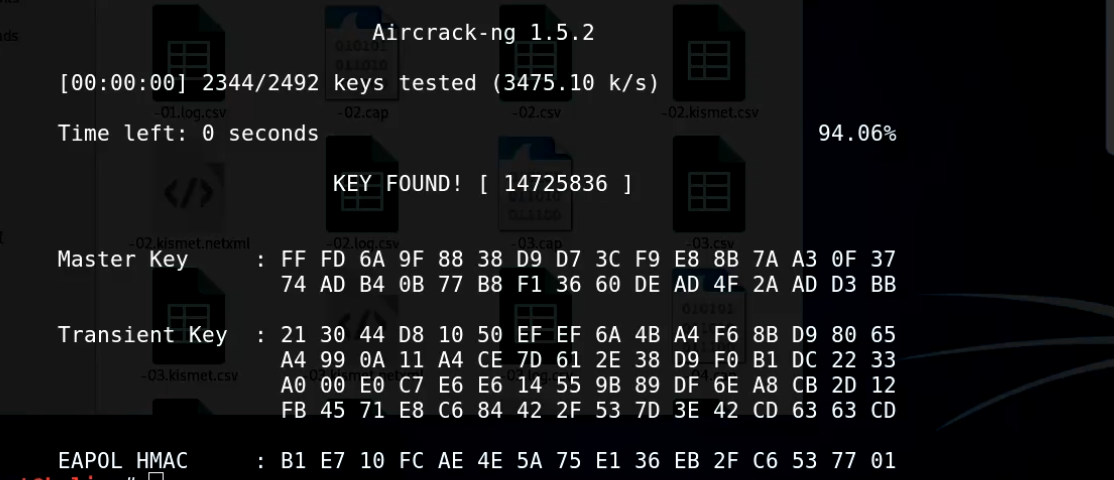The width and height of the screenshot is (1114, 480).
Task: Select the -03.kismet.csv file icon
Action: (188, 316)
